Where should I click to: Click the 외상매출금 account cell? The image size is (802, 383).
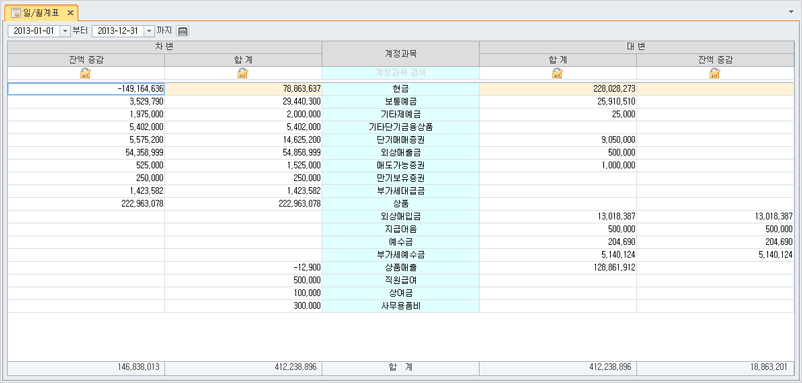pos(400,153)
